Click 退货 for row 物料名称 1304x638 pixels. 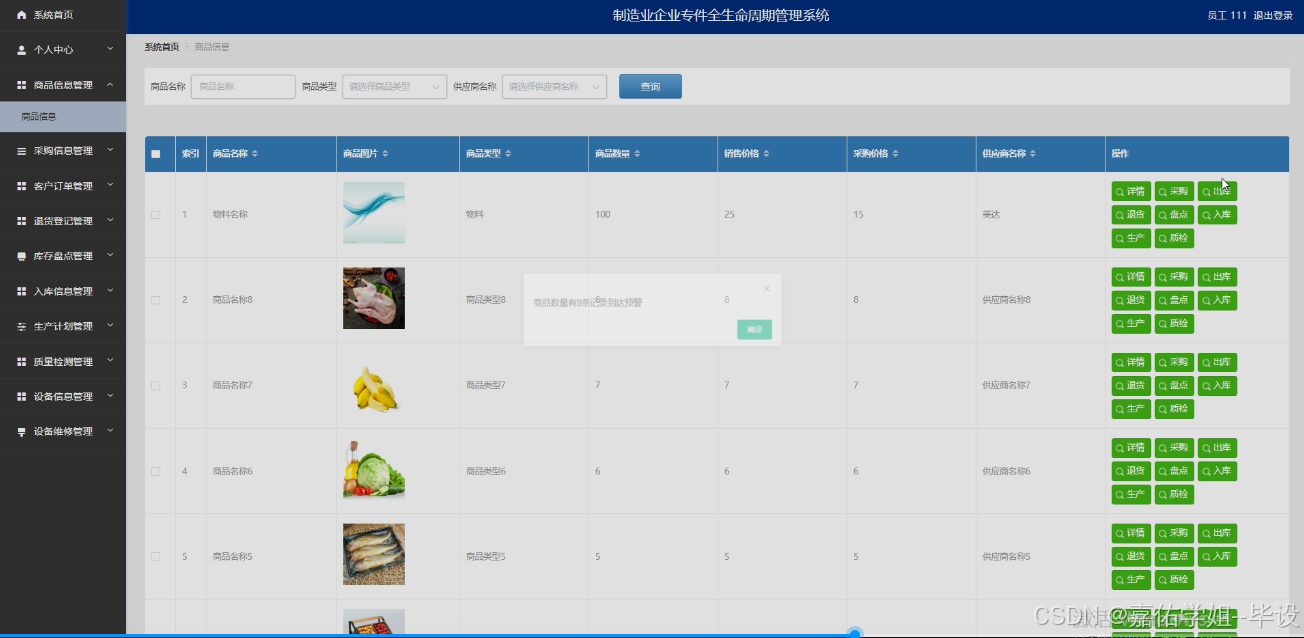tap(1131, 214)
